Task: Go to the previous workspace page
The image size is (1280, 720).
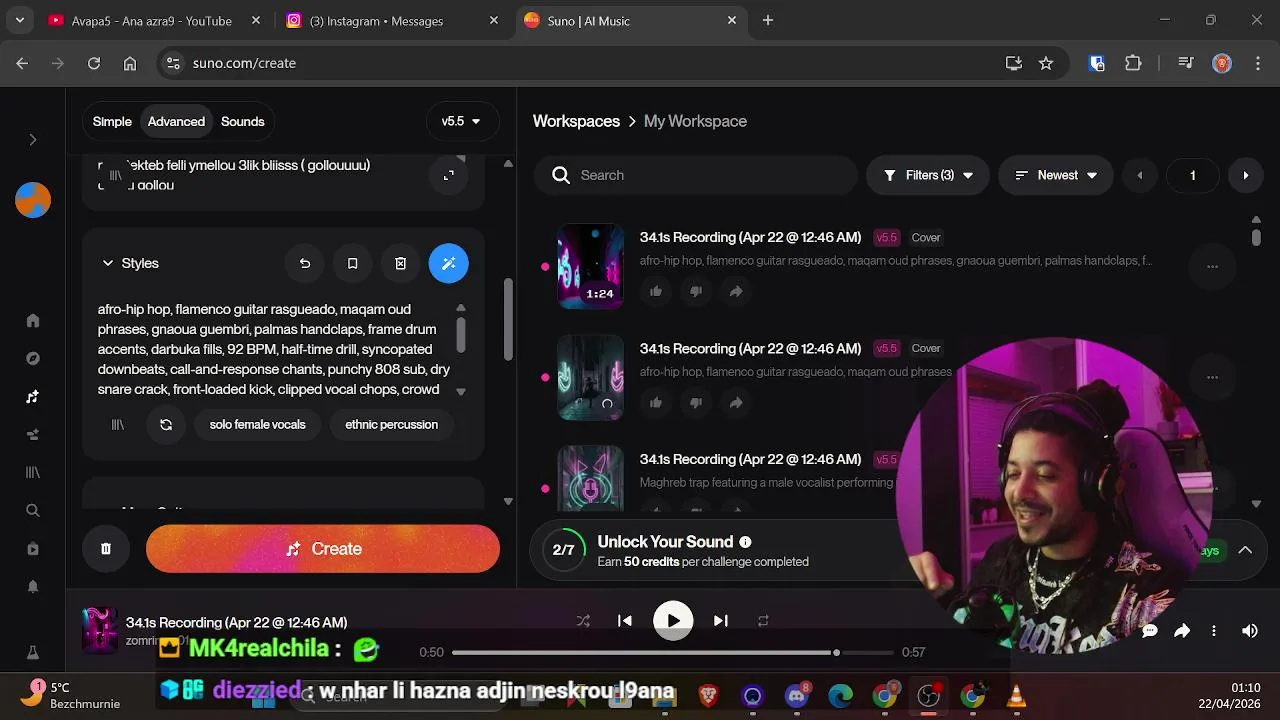Action: point(1139,175)
